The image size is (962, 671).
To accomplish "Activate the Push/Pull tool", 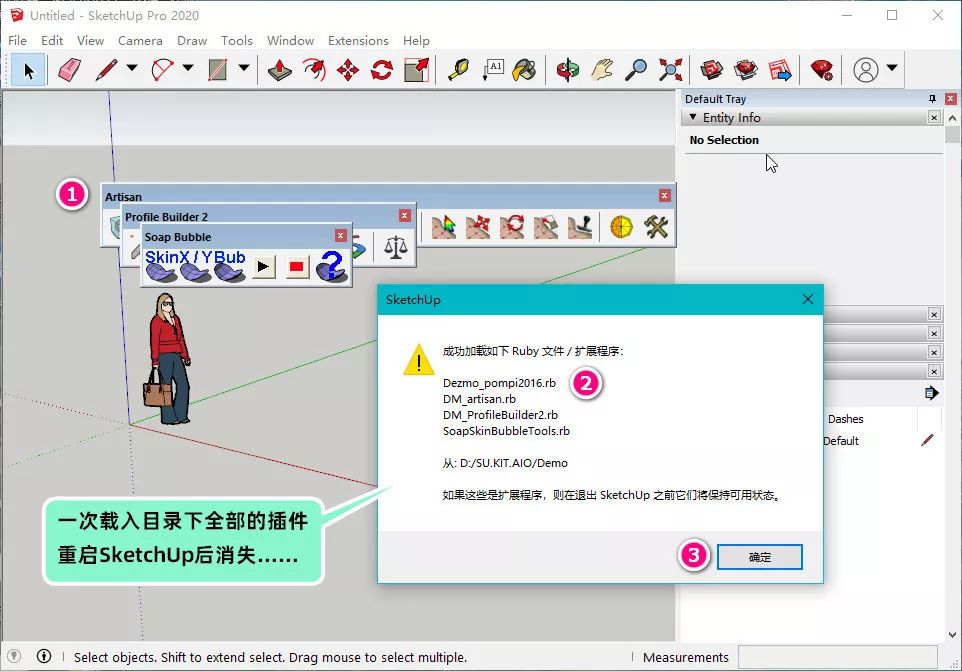I will 278,69.
